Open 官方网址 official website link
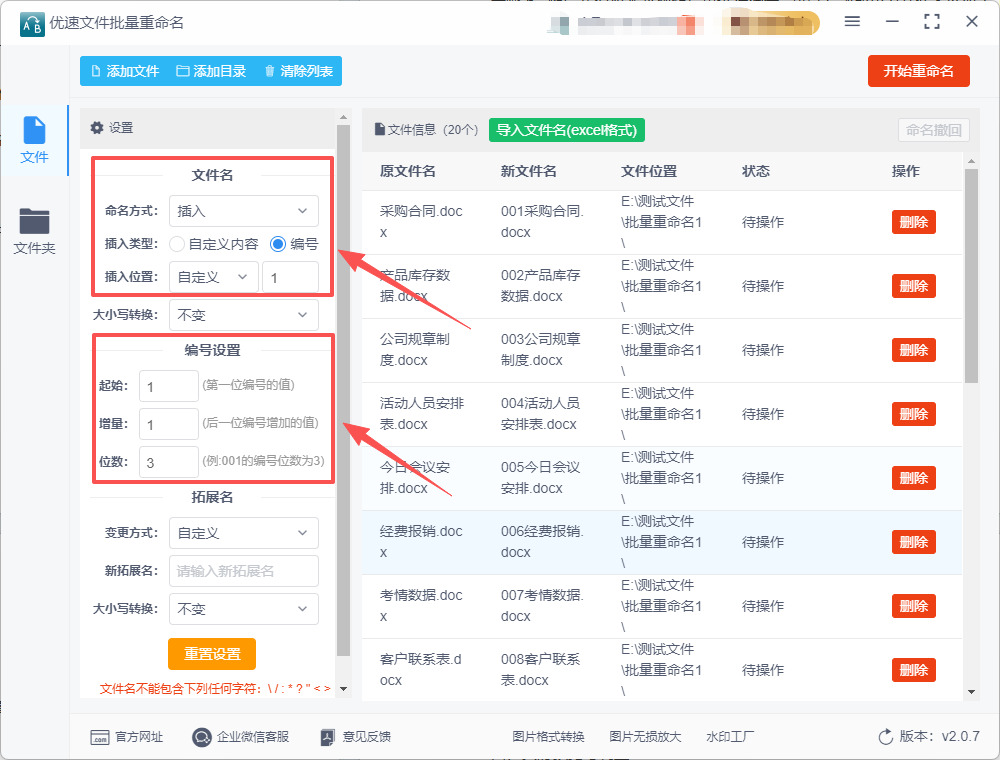The width and height of the screenshot is (1000, 760). (x=127, y=737)
